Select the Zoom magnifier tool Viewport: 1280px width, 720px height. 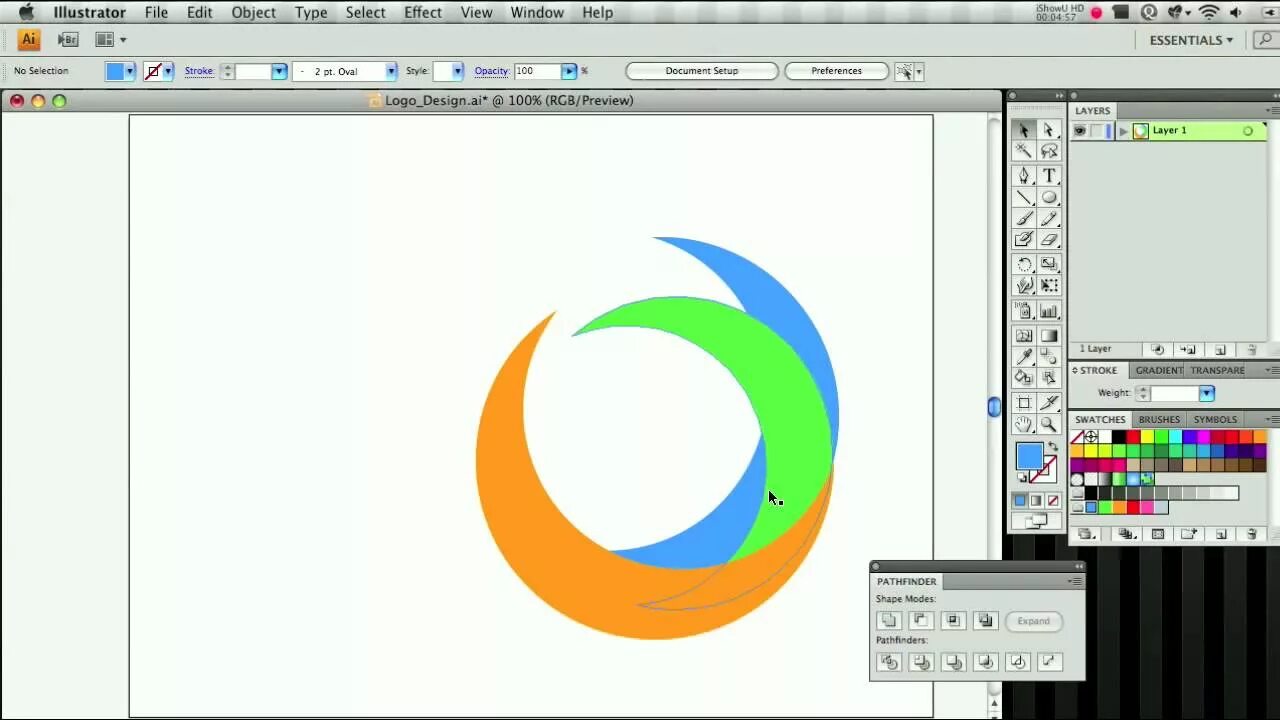(1049, 424)
